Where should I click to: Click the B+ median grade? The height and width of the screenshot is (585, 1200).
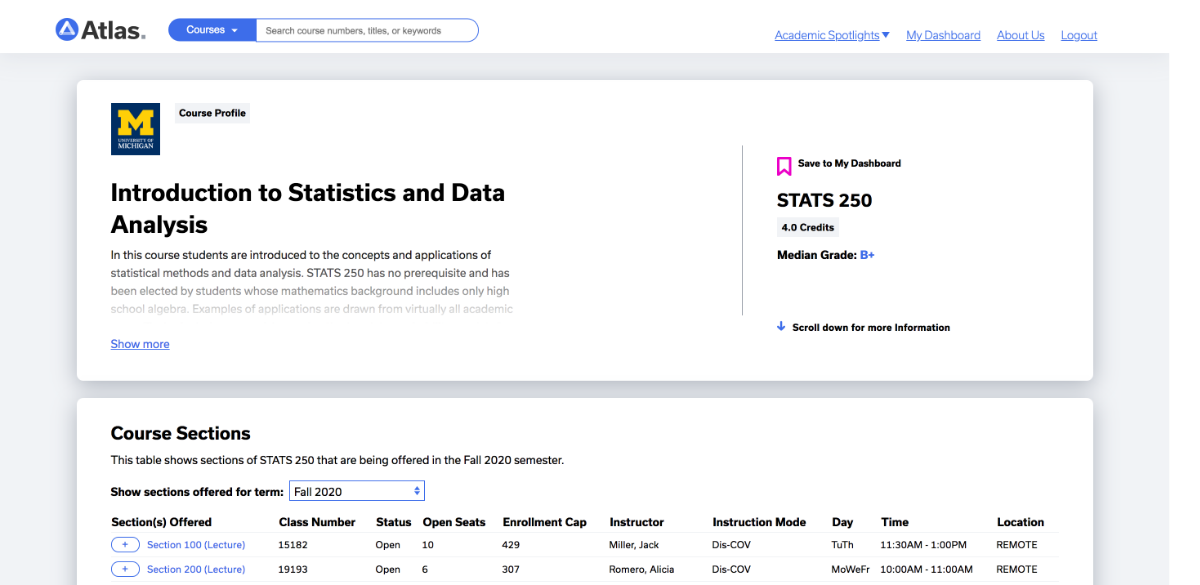[867, 255]
